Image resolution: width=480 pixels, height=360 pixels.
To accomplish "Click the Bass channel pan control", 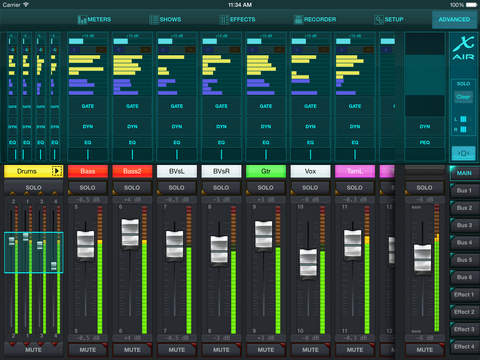I will point(88,154).
